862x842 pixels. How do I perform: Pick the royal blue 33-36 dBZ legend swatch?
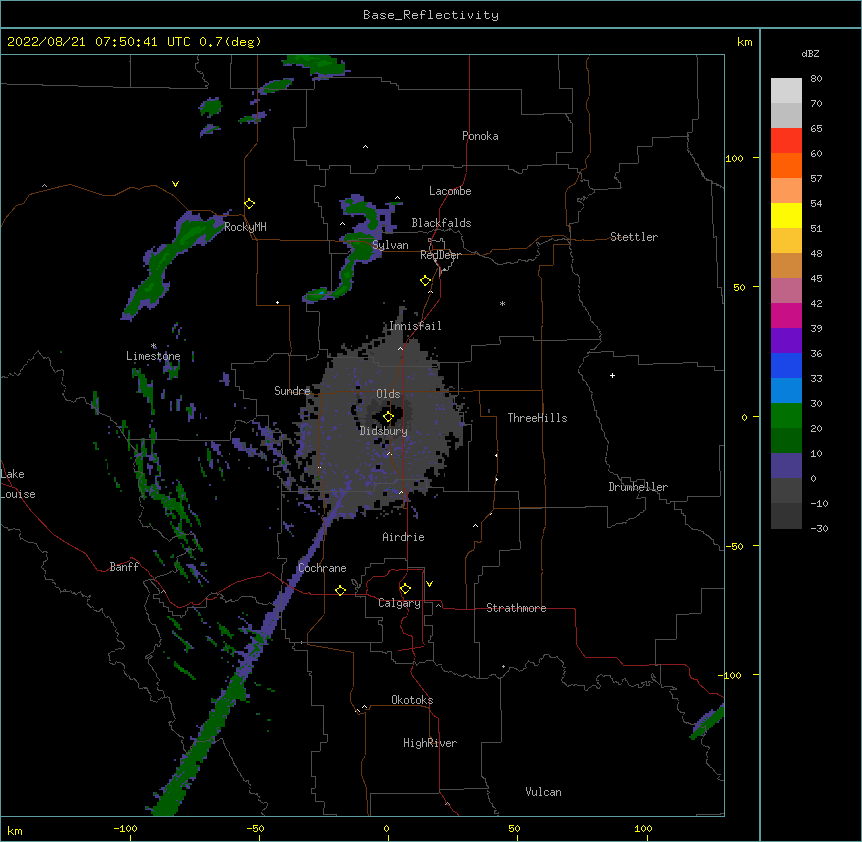[786, 365]
